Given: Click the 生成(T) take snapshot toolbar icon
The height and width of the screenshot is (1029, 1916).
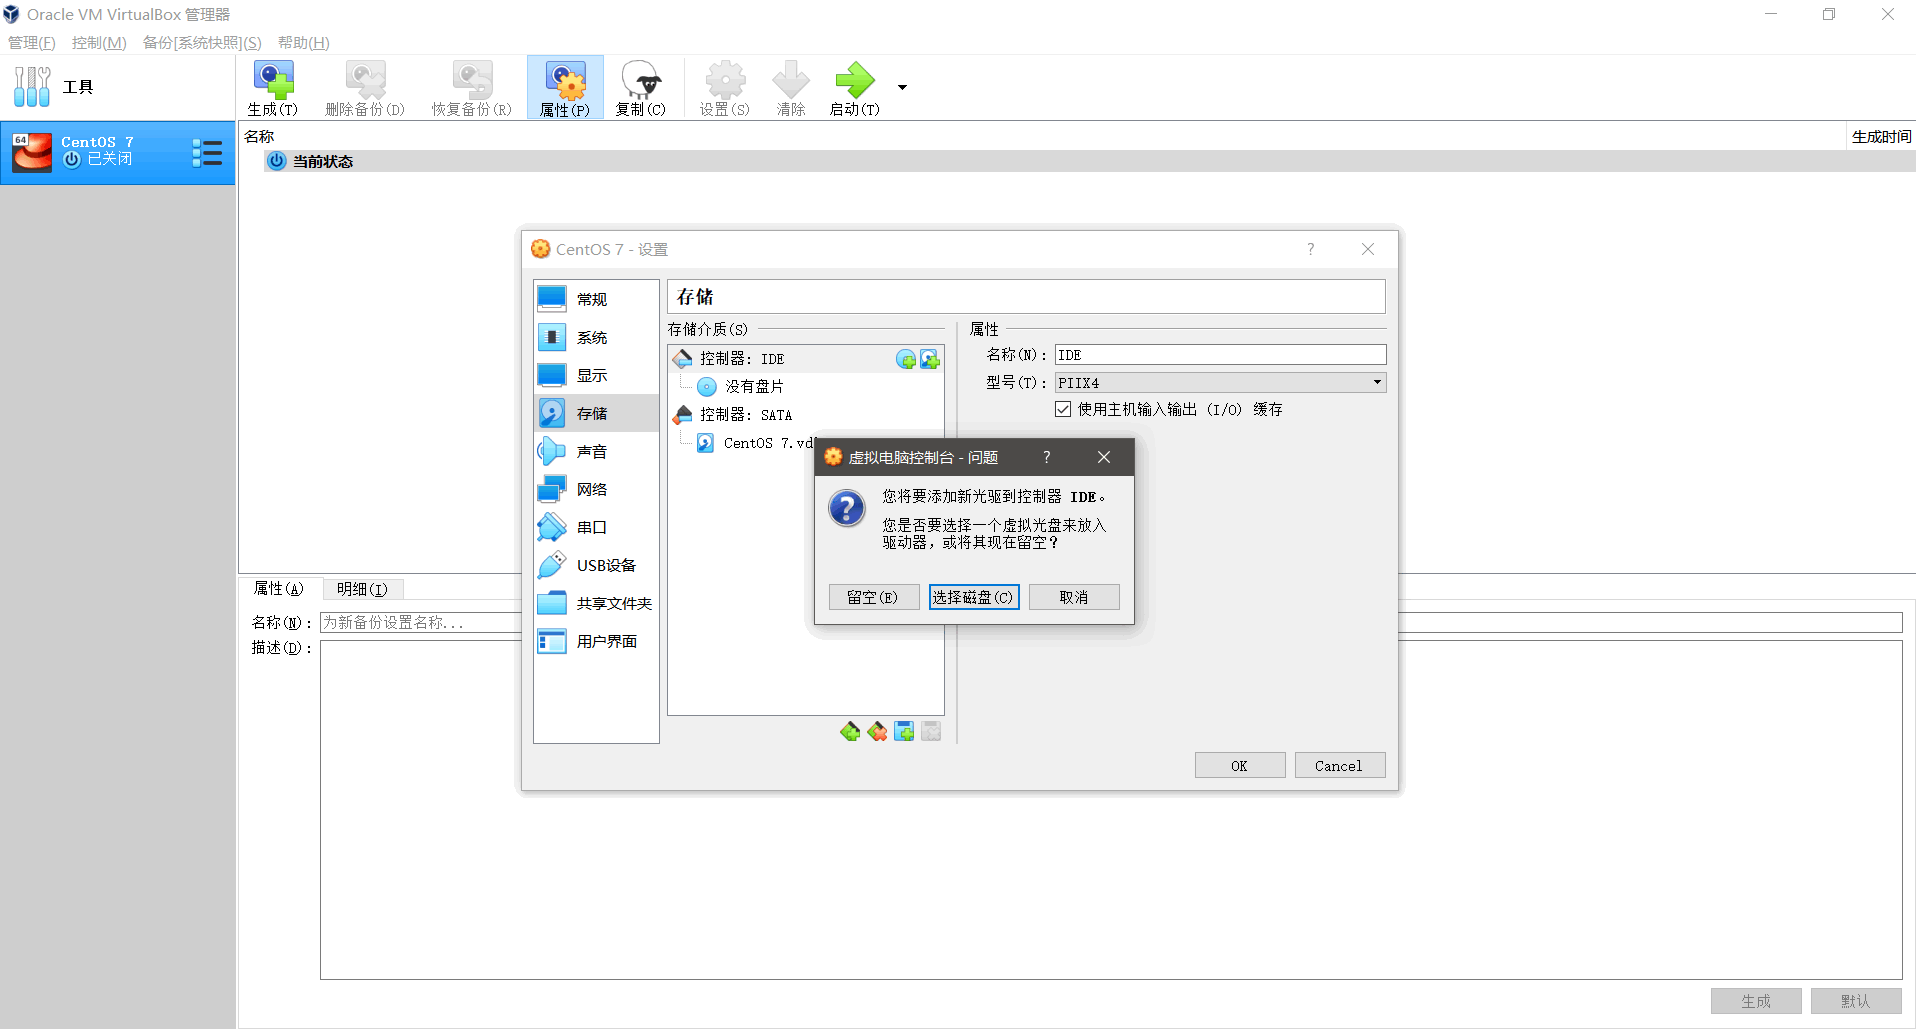Looking at the screenshot, I should tap(273, 88).
